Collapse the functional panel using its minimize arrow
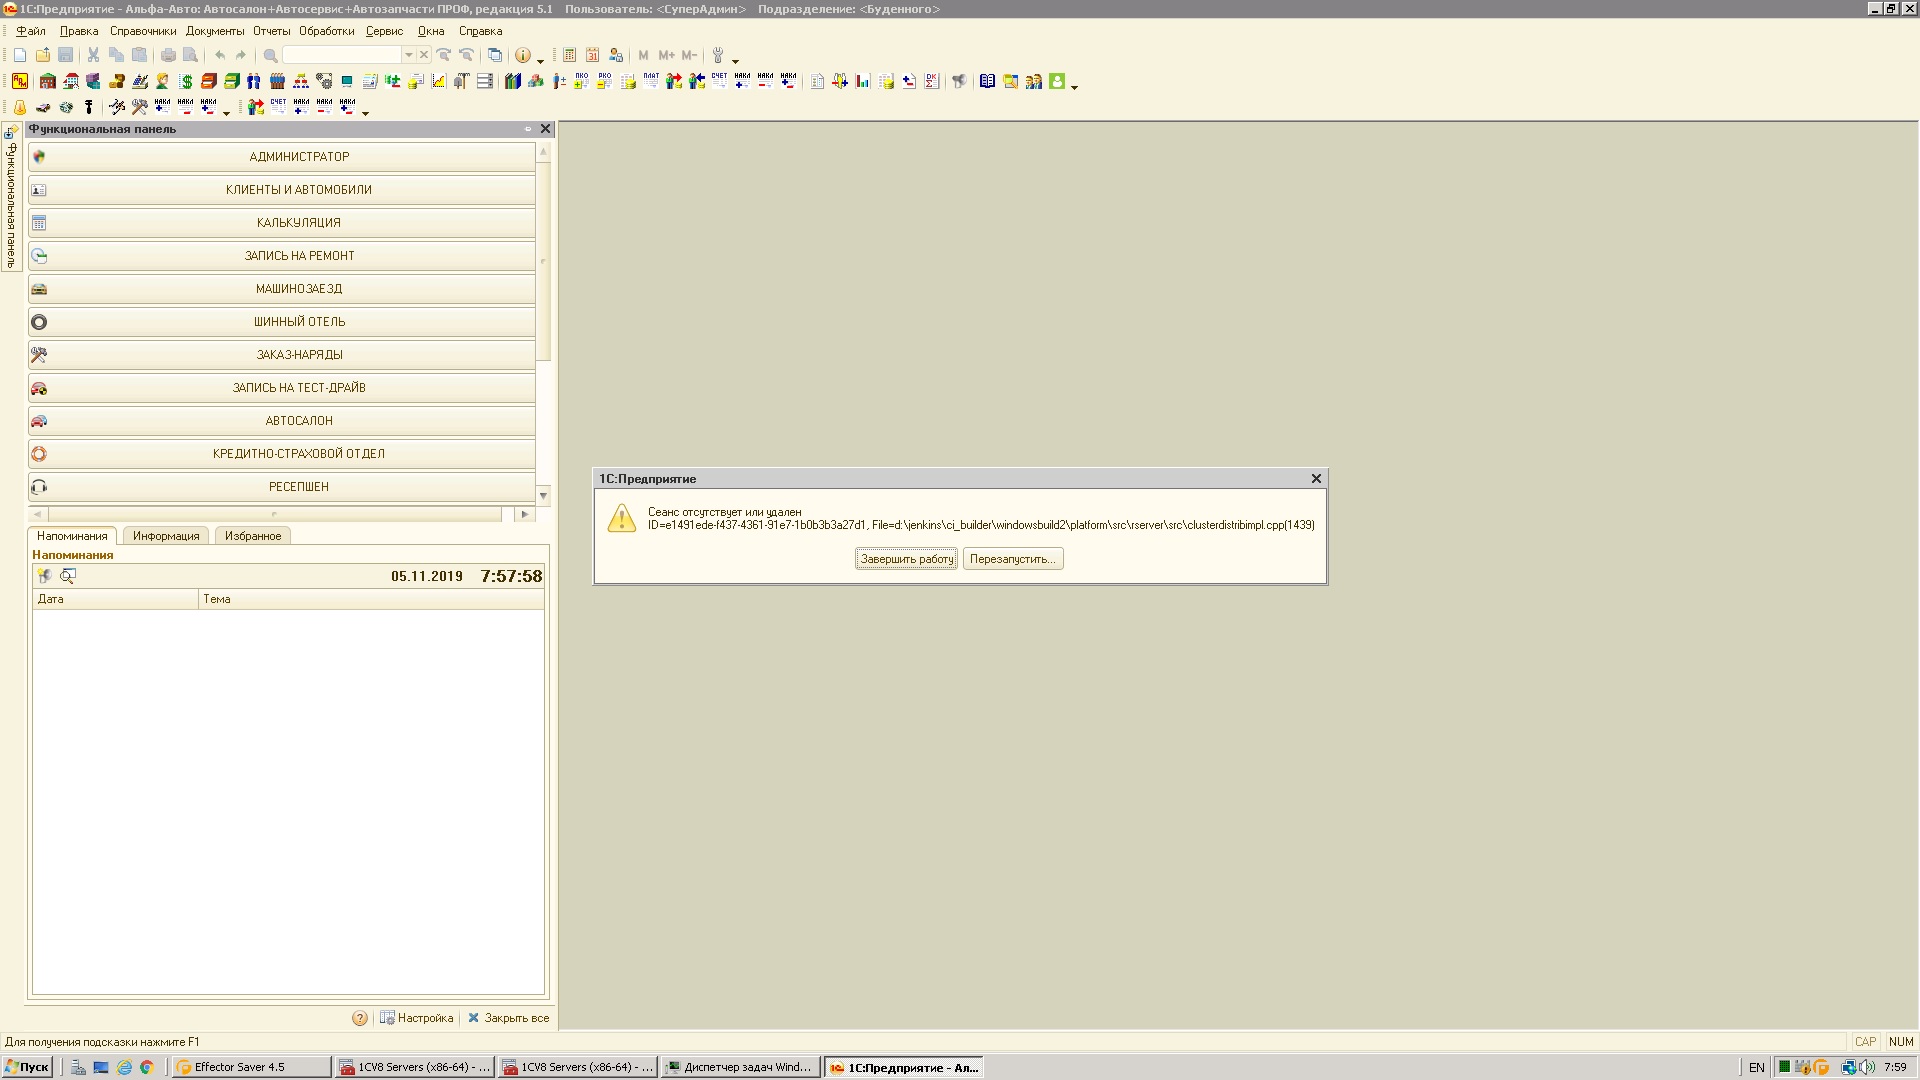Image resolution: width=1920 pixels, height=1080 pixels. (528, 129)
